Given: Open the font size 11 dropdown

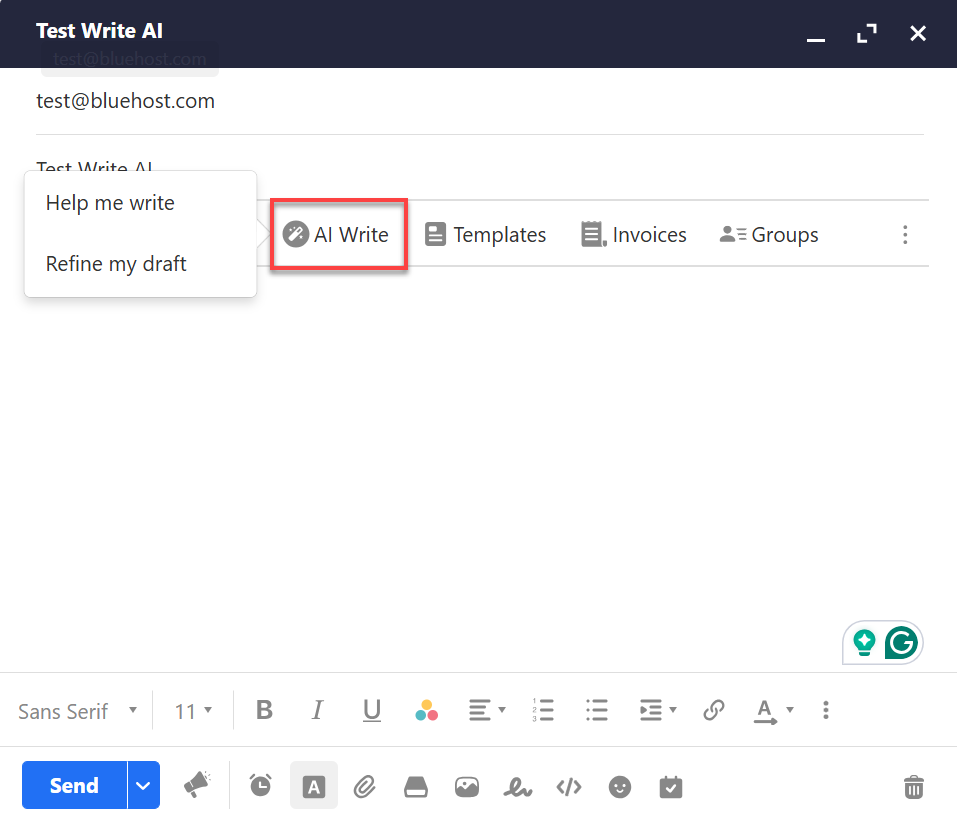Looking at the screenshot, I should coord(193,711).
